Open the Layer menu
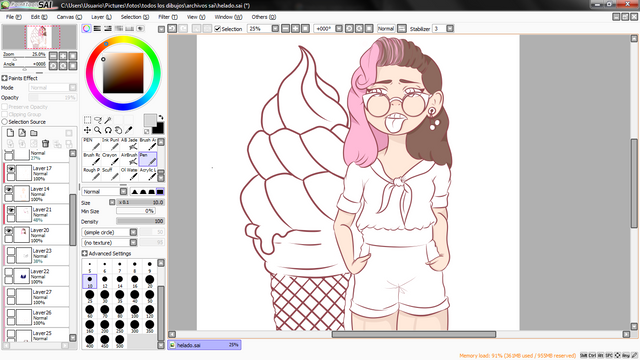 click(101, 17)
